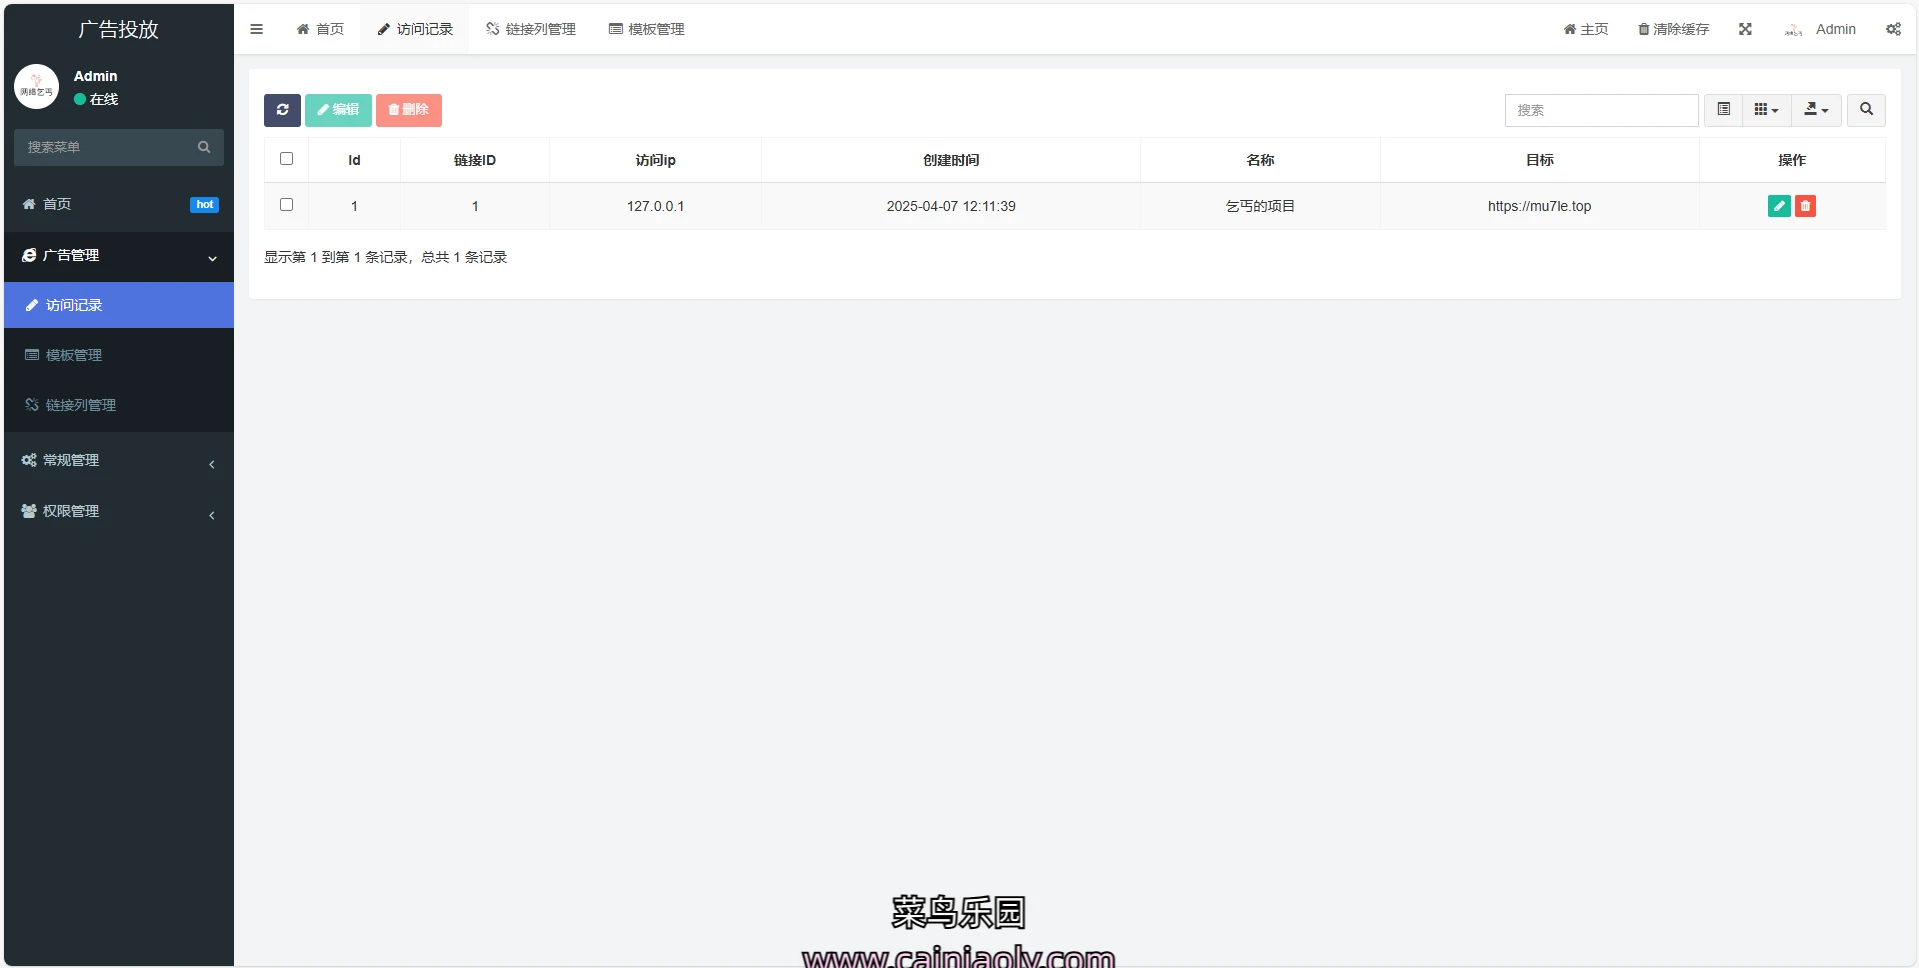
Task: Click 清除缓存 in the top bar
Action: (x=1673, y=29)
